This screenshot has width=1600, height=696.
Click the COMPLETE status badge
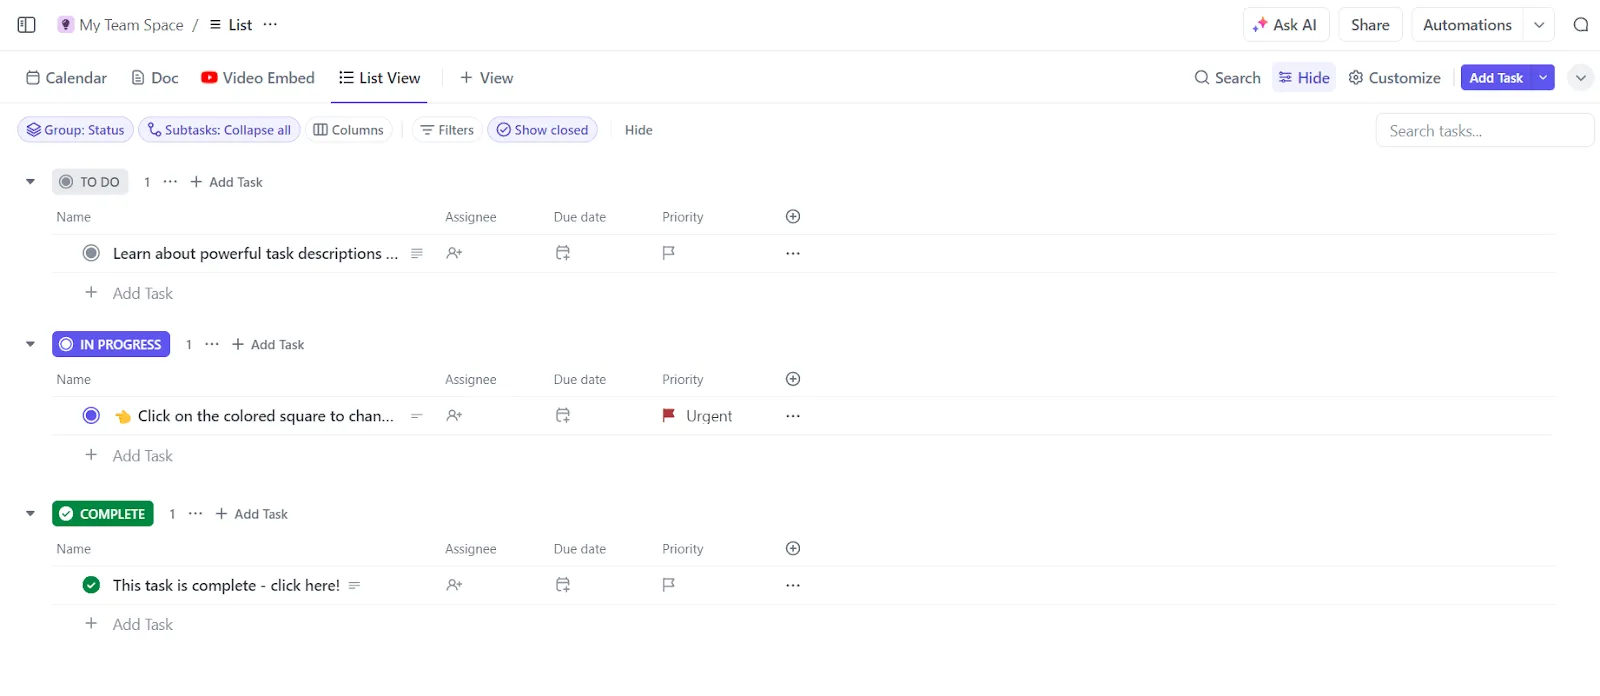pyautogui.click(x=103, y=514)
